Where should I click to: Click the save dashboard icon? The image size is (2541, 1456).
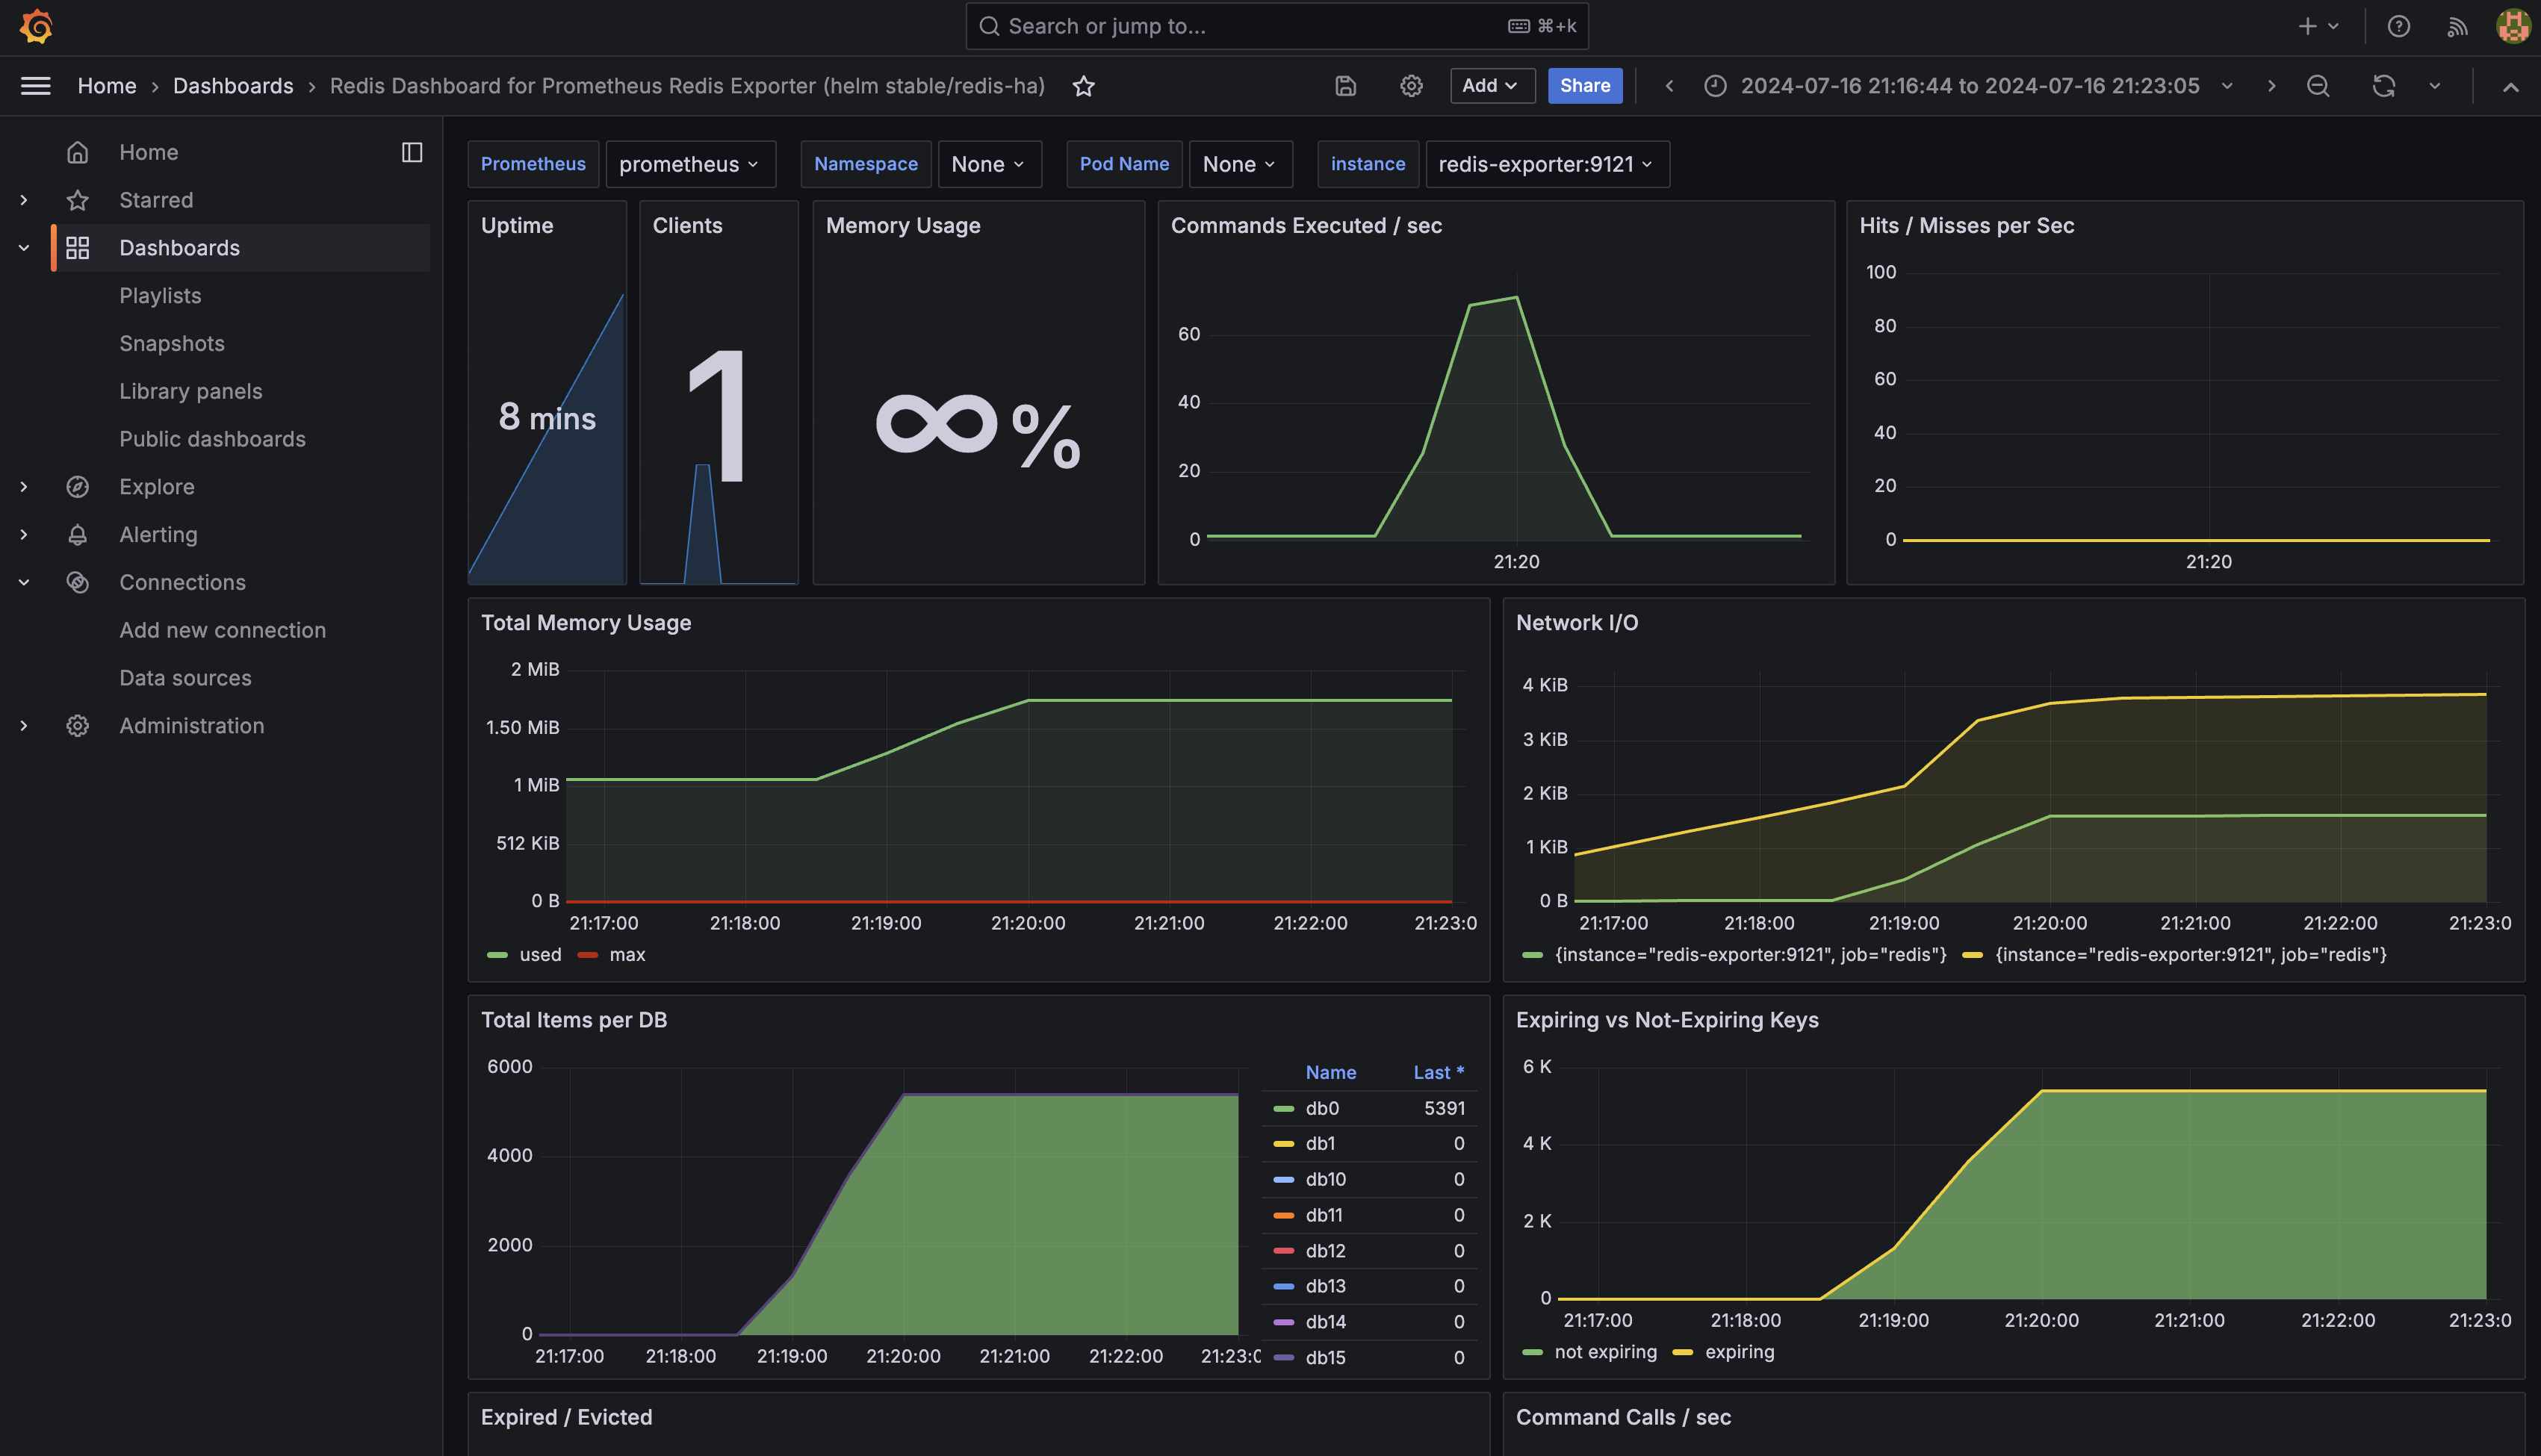1345,86
